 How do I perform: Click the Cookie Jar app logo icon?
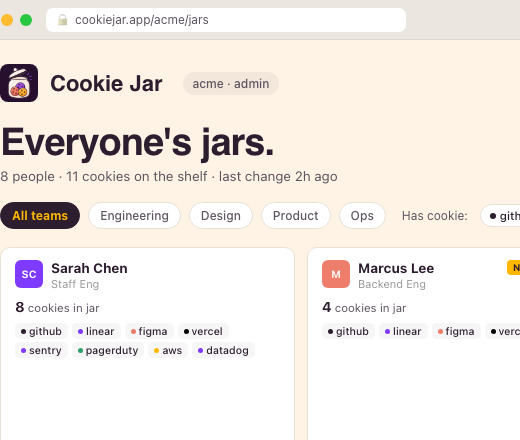tap(19, 83)
